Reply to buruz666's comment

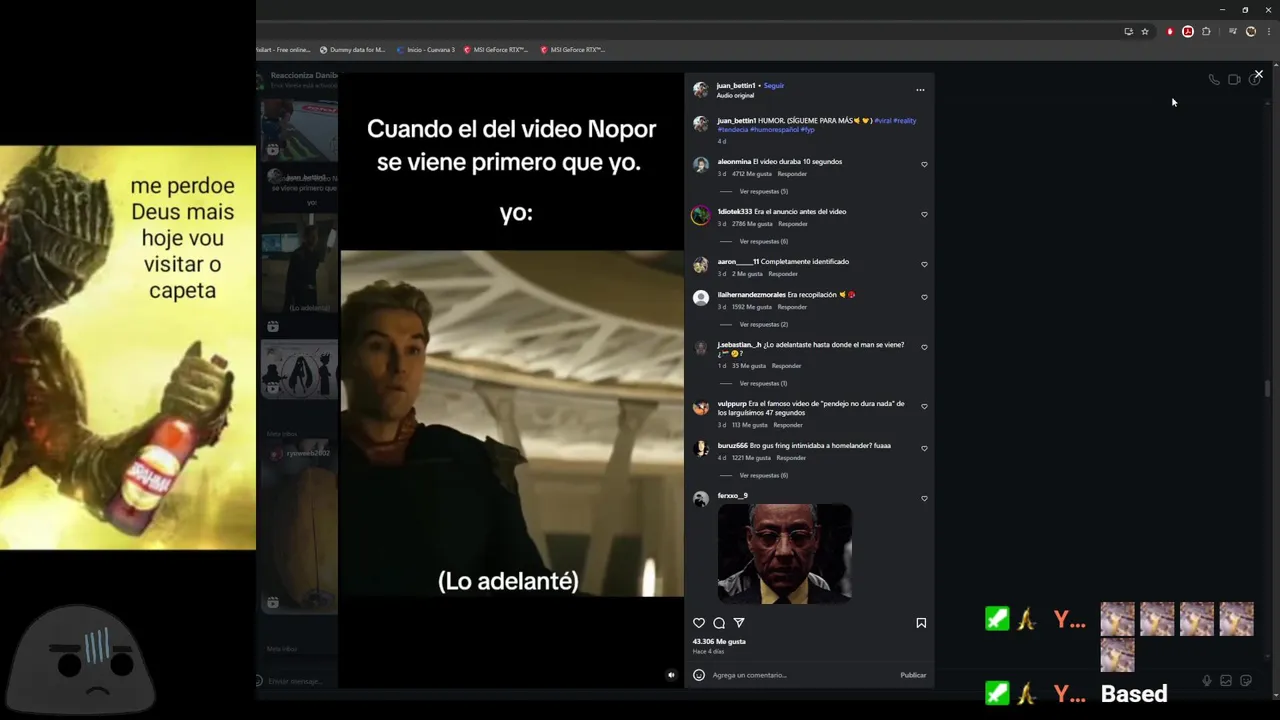[x=791, y=458]
